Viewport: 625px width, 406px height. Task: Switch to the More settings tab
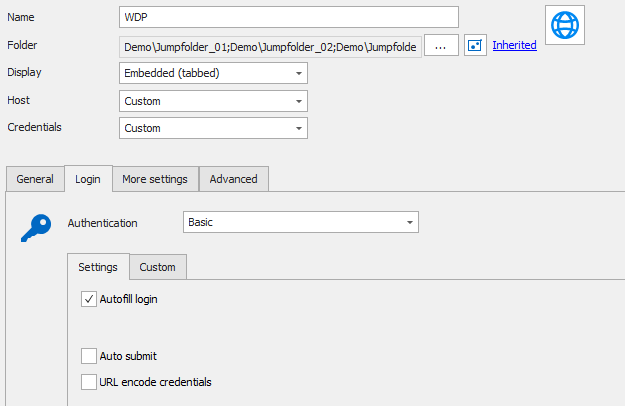pyautogui.click(x=155, y=179)
